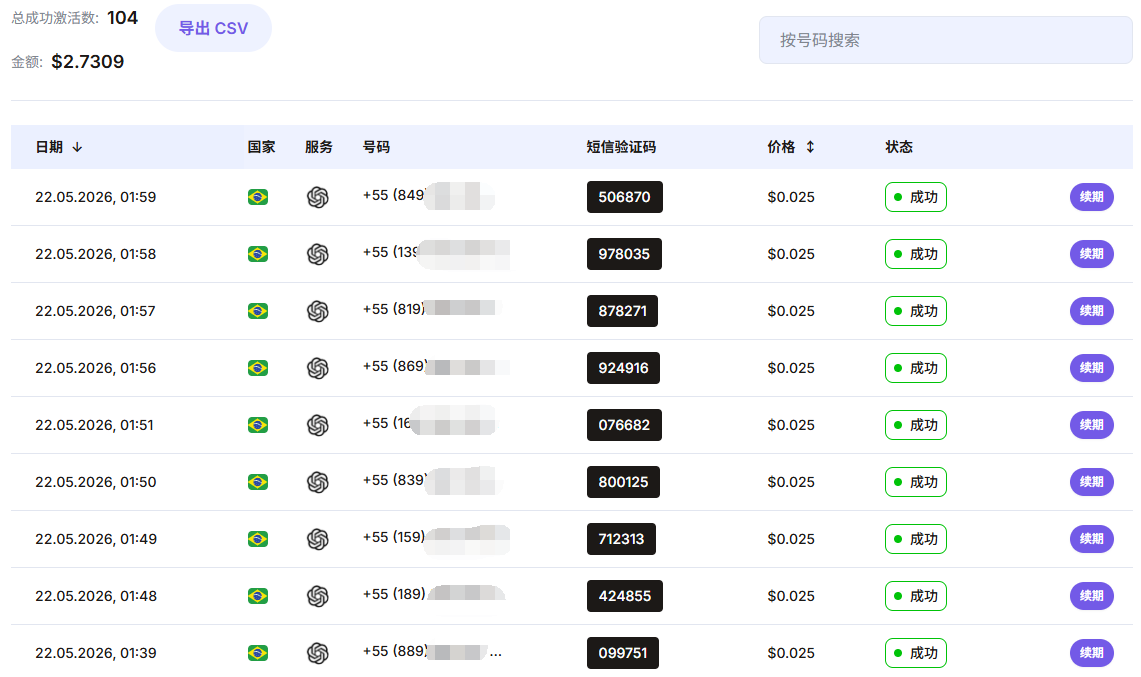Image resolution: width=1141 pixels, height=677 pixels.
Task: Click the OpenAI service icon in 01:50 row
Action: [x=317, y=482]
